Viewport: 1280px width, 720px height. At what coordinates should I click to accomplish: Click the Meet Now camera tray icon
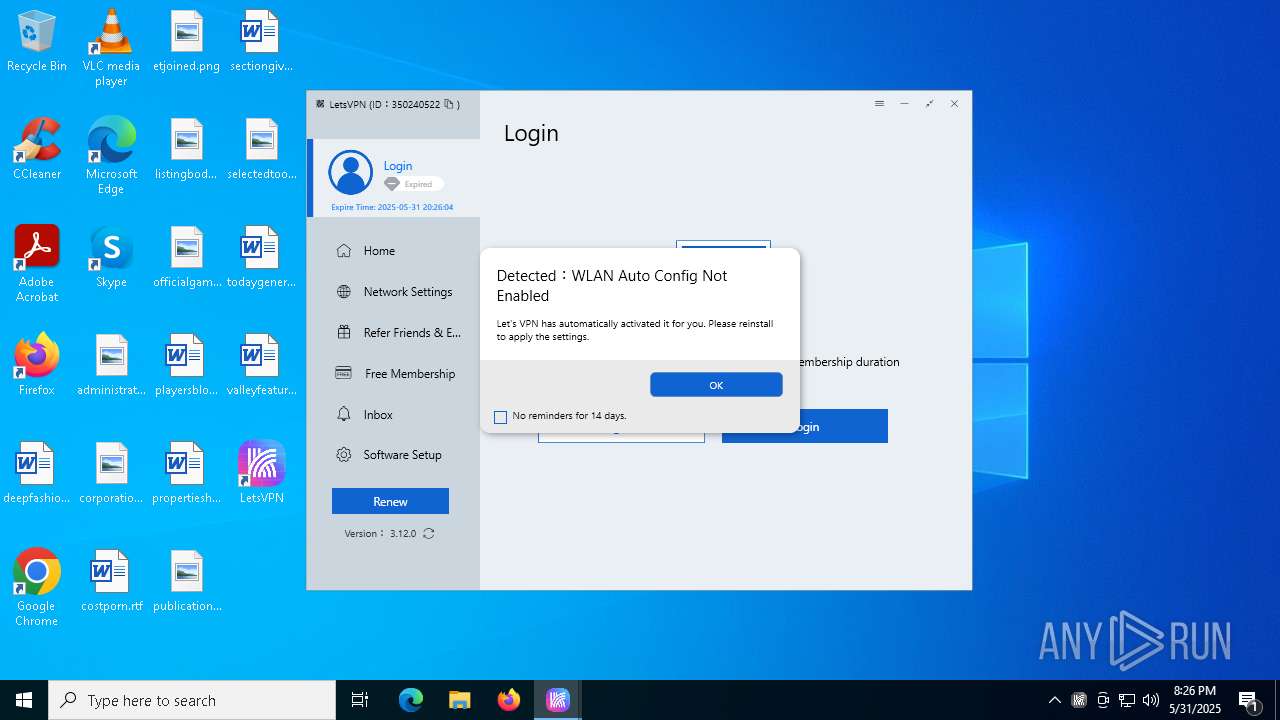click(1103, 700)
